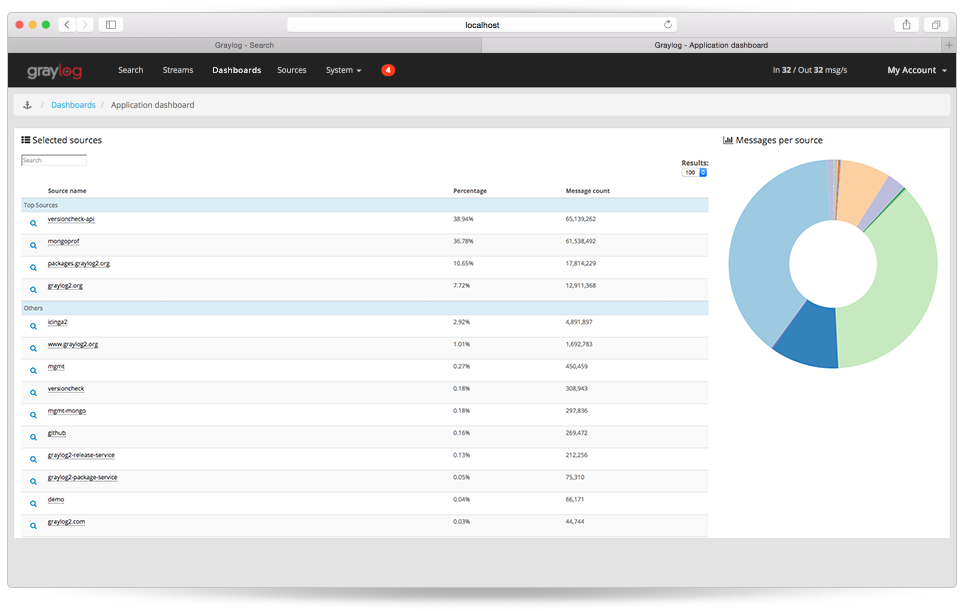The width and height of the screenshot is (964, 611).
Task: Click the magnifier icon next to mgmt
Action: coord(33,371)
